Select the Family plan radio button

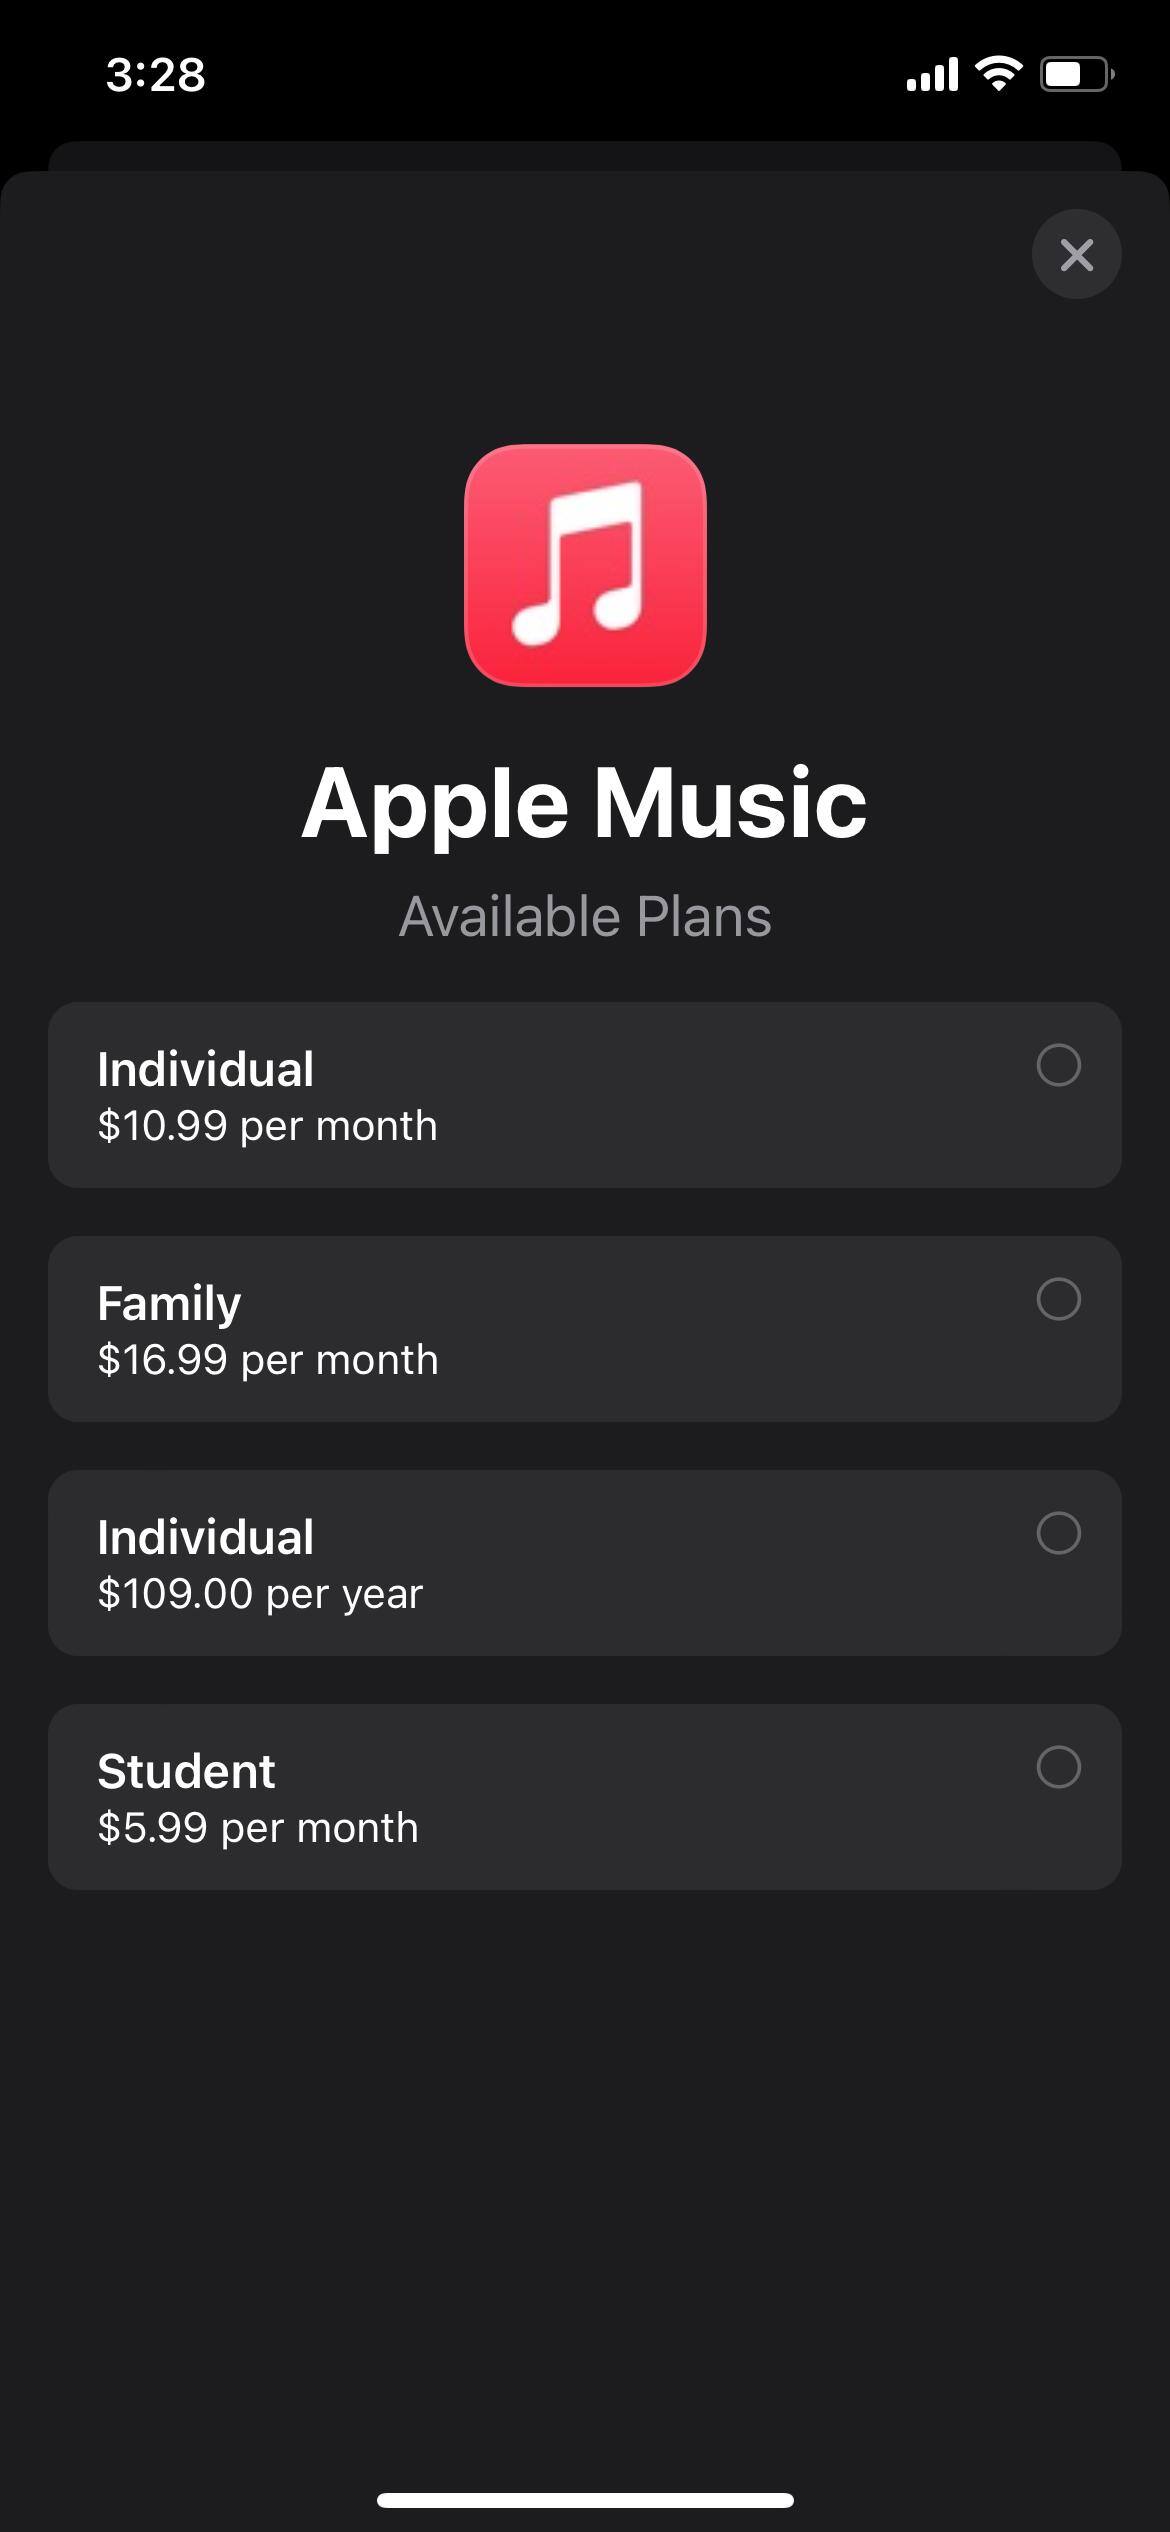(x=1058, y=1299)
